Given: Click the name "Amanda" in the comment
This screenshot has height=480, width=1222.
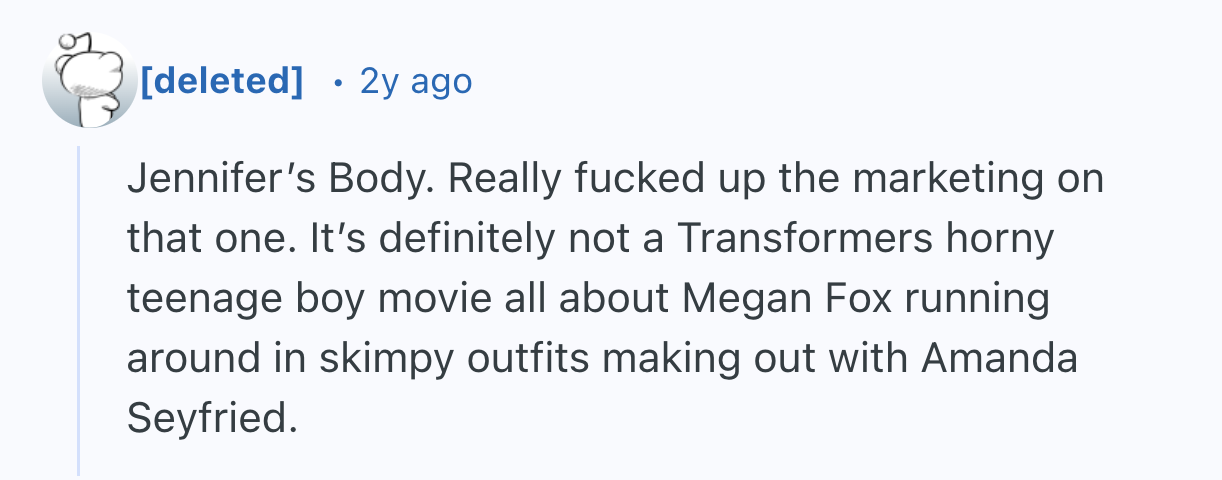Looking at the screenshot, I should [999, 359].
